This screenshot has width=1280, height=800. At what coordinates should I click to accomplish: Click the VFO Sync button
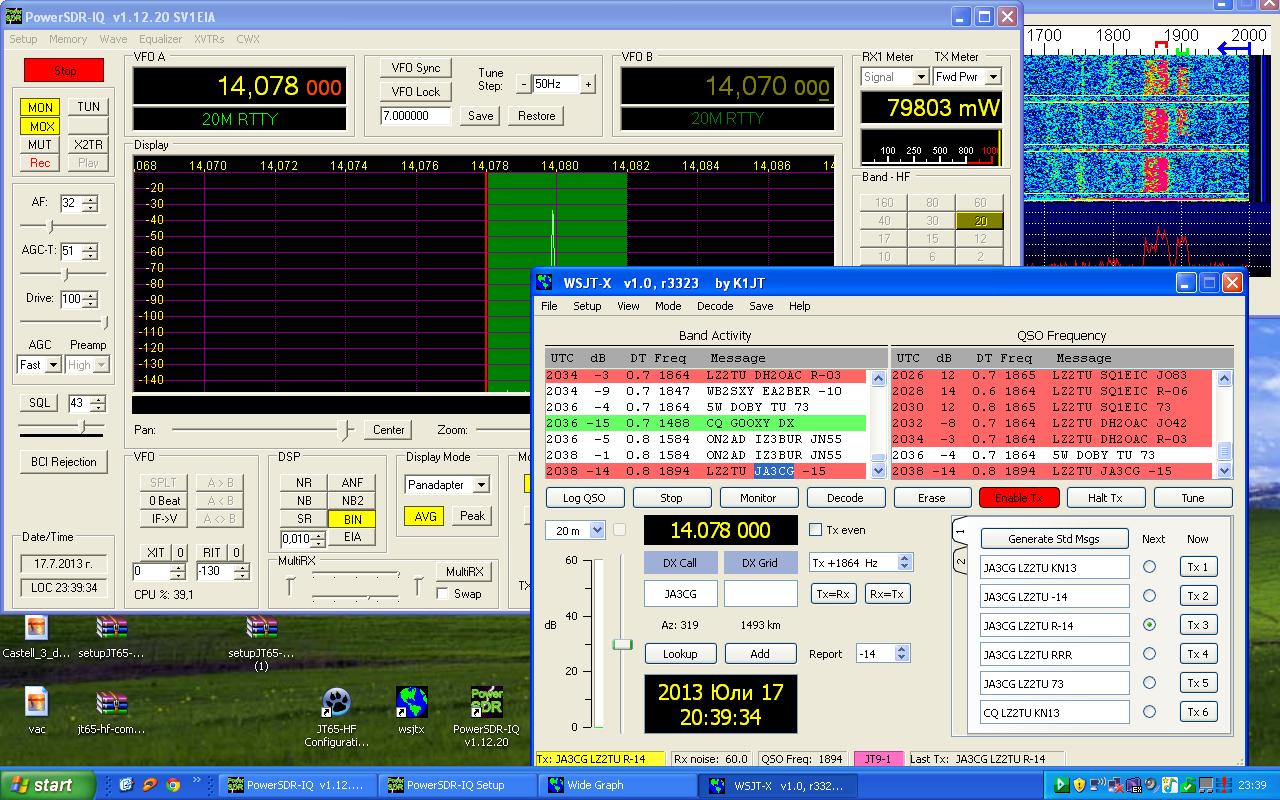[x=415, y=68]
